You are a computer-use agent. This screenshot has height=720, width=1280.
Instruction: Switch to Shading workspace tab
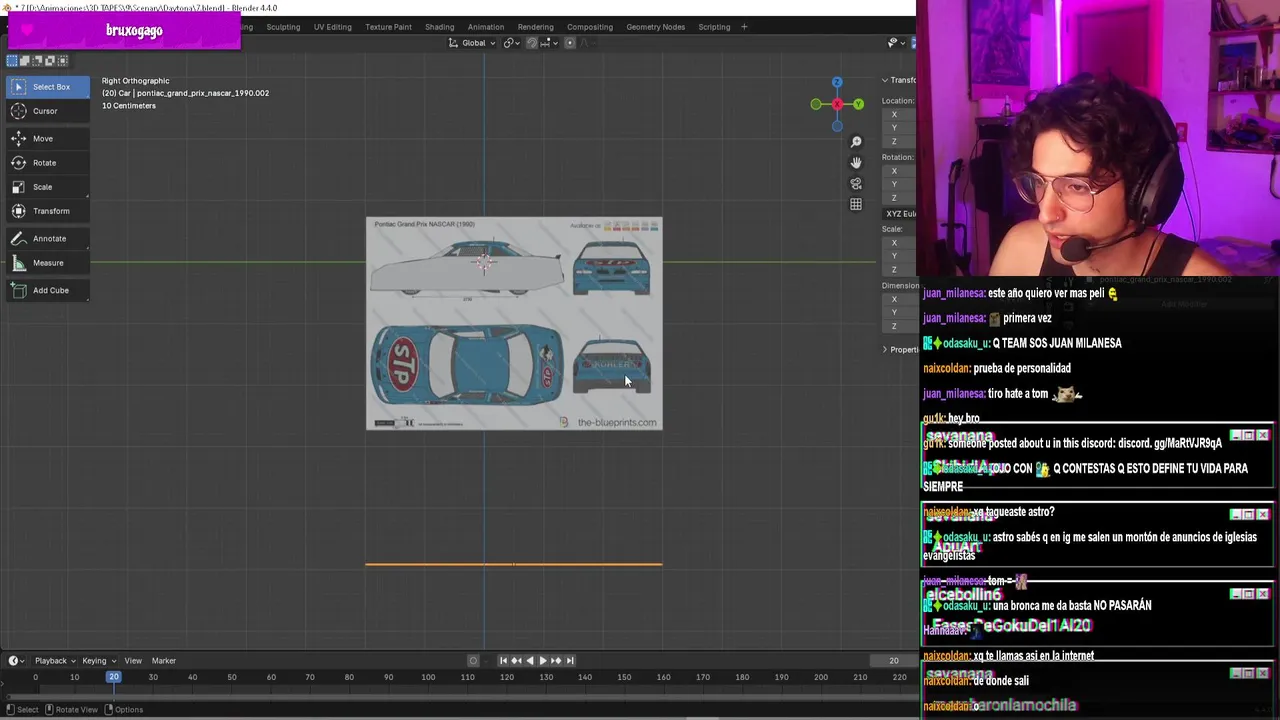[x=439, y=27]
